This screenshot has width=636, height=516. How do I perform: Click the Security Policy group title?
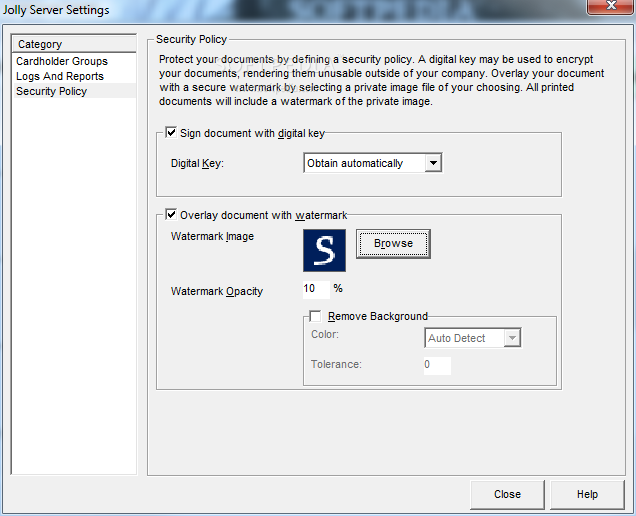(x=191, y=39)
